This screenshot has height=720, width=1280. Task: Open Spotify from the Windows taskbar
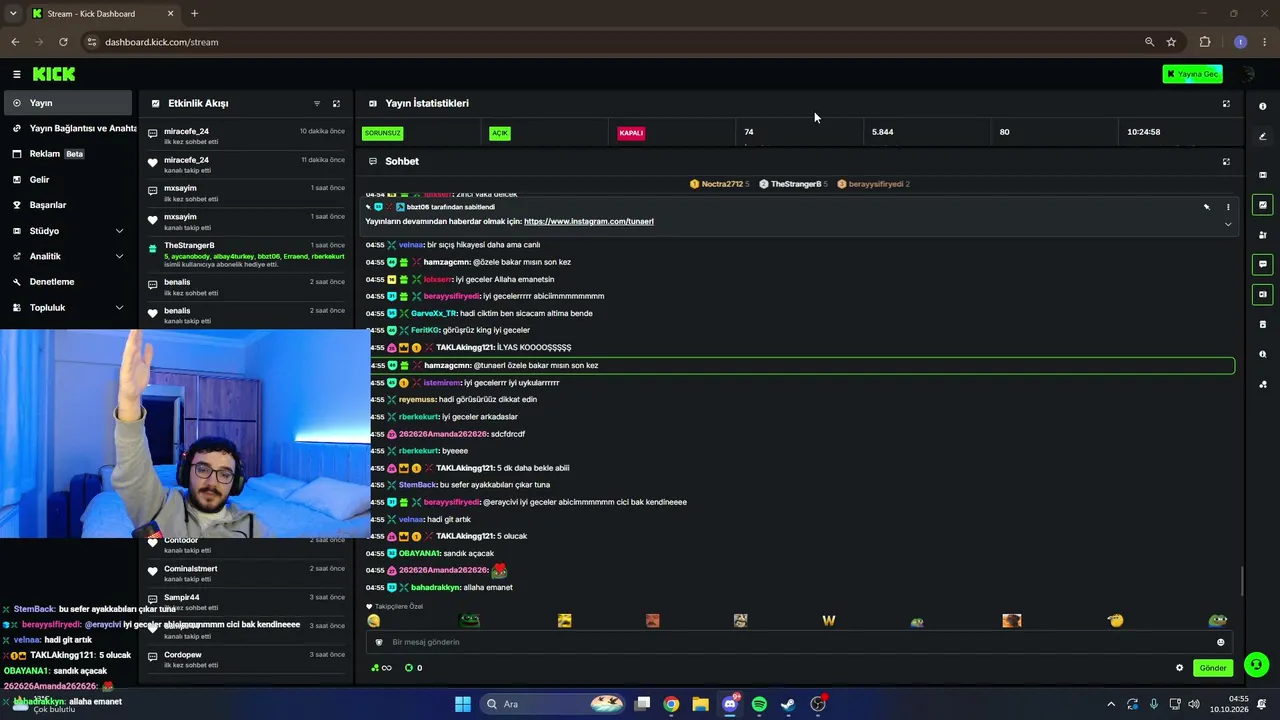(x=759, y=704)
